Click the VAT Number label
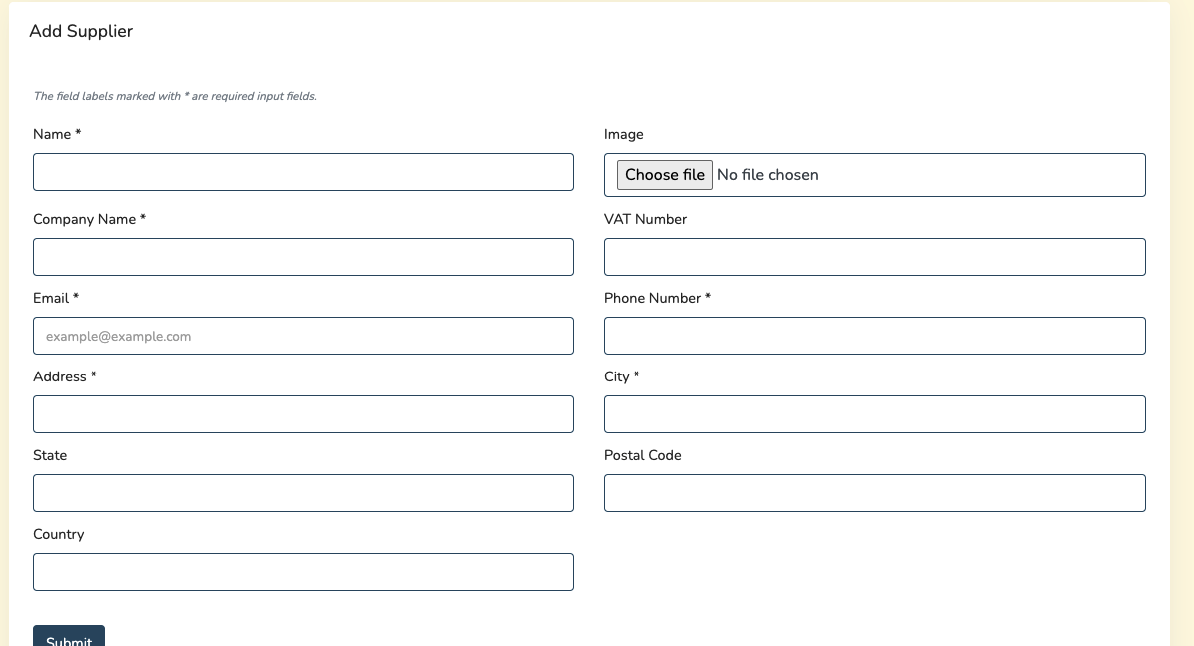The width and height of the screenshot is (1194, 646). point(645,219)
